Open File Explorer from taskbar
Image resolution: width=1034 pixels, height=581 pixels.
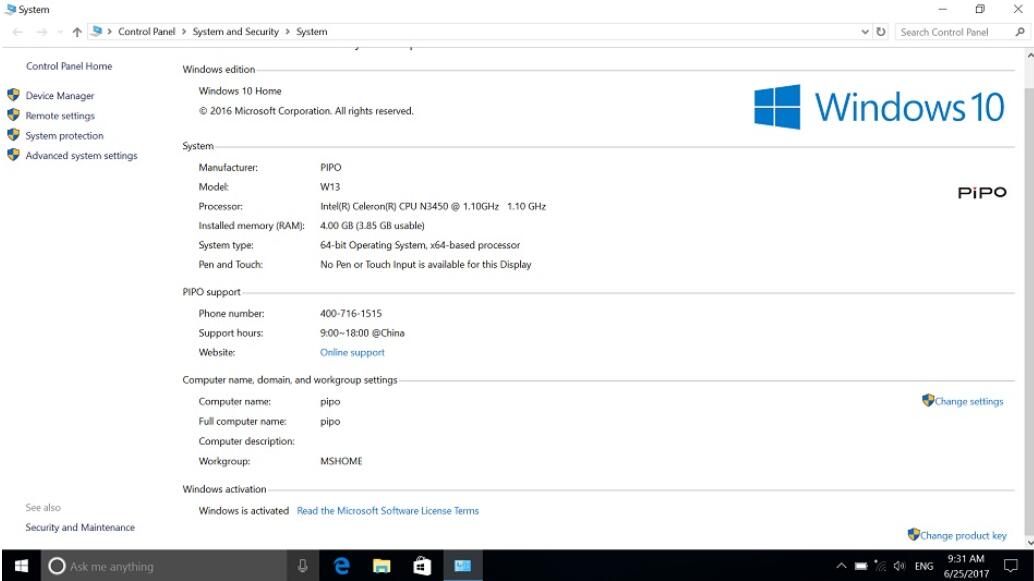pos(382,566)
